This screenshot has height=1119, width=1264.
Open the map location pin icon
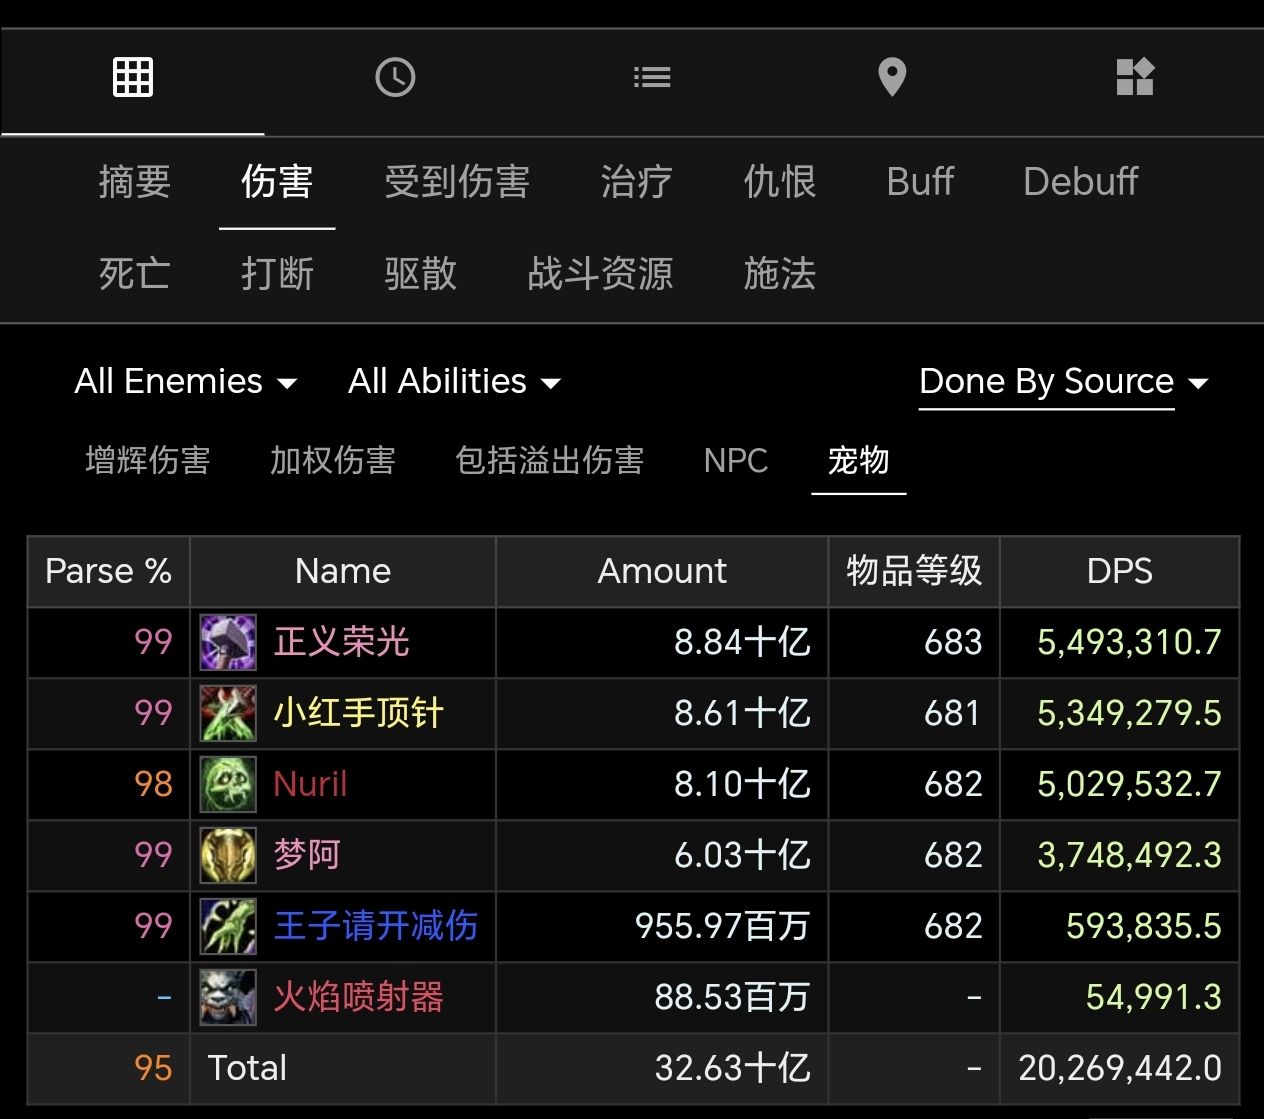(891, 76)
